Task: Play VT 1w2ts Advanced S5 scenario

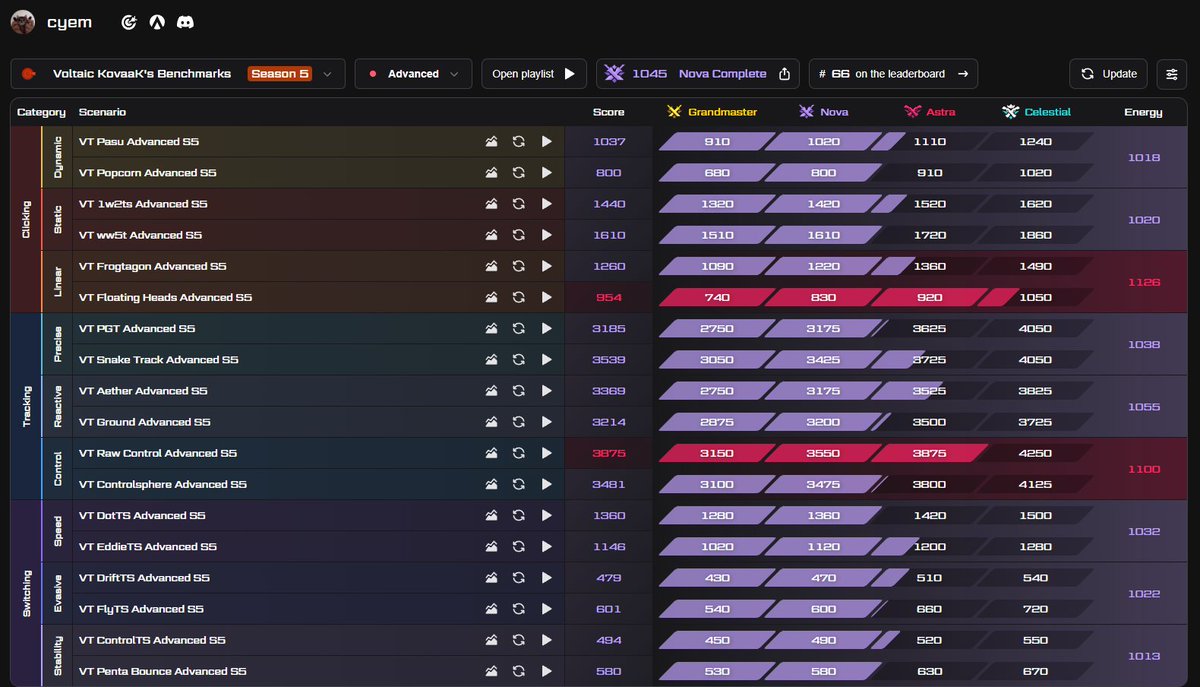Action: click(546, 204)
